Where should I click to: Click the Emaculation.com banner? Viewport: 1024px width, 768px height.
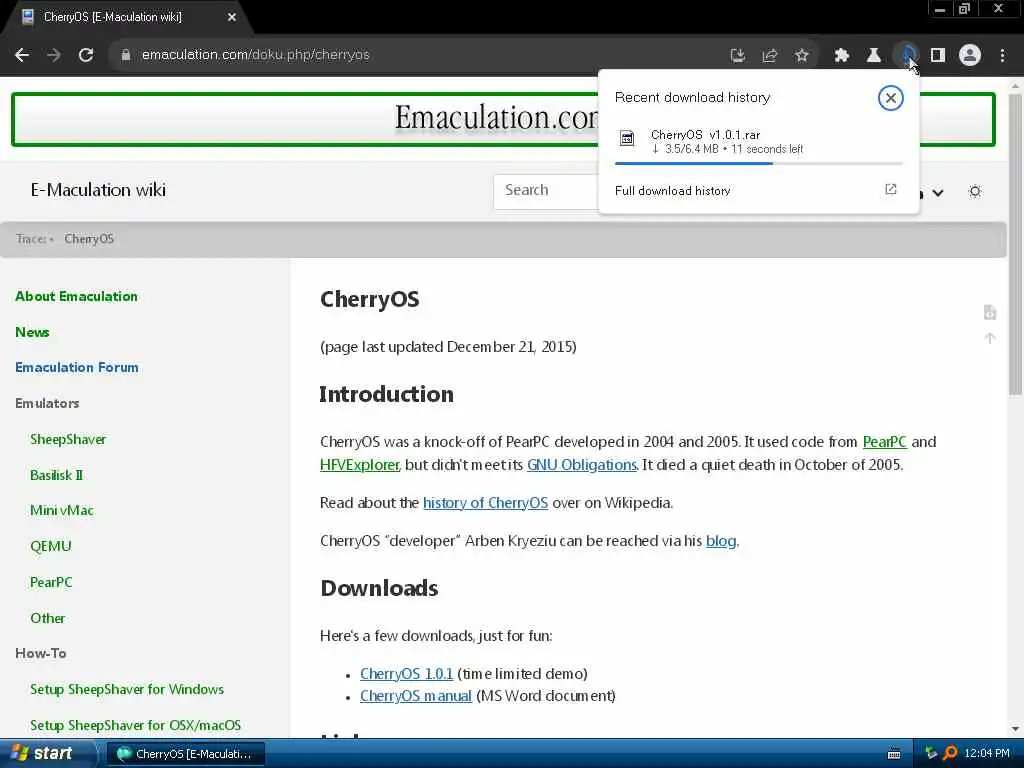point(503,120)
